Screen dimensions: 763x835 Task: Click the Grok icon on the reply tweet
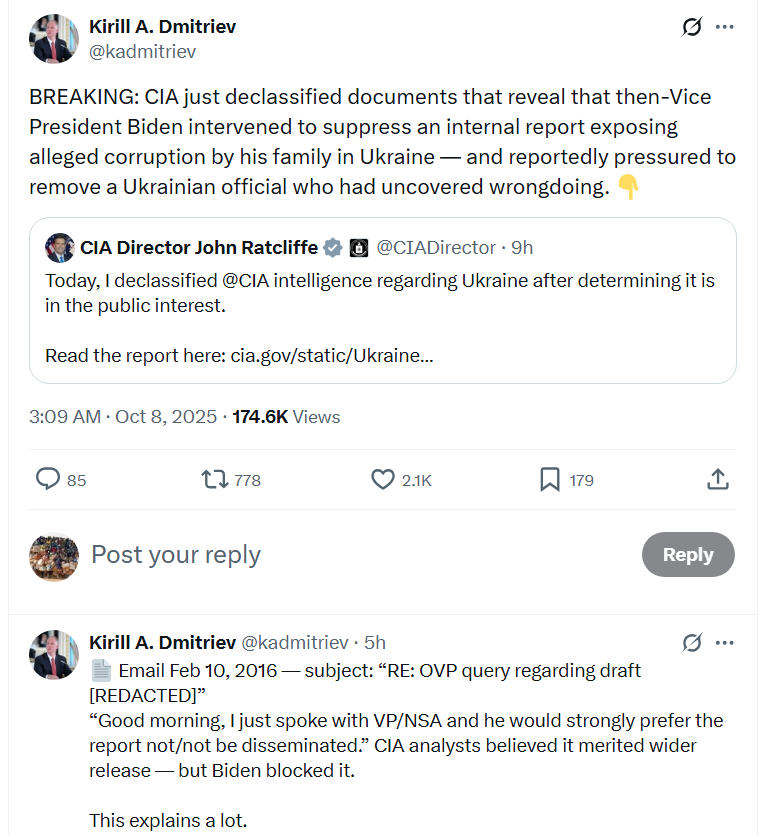click(x=692, y=642)
